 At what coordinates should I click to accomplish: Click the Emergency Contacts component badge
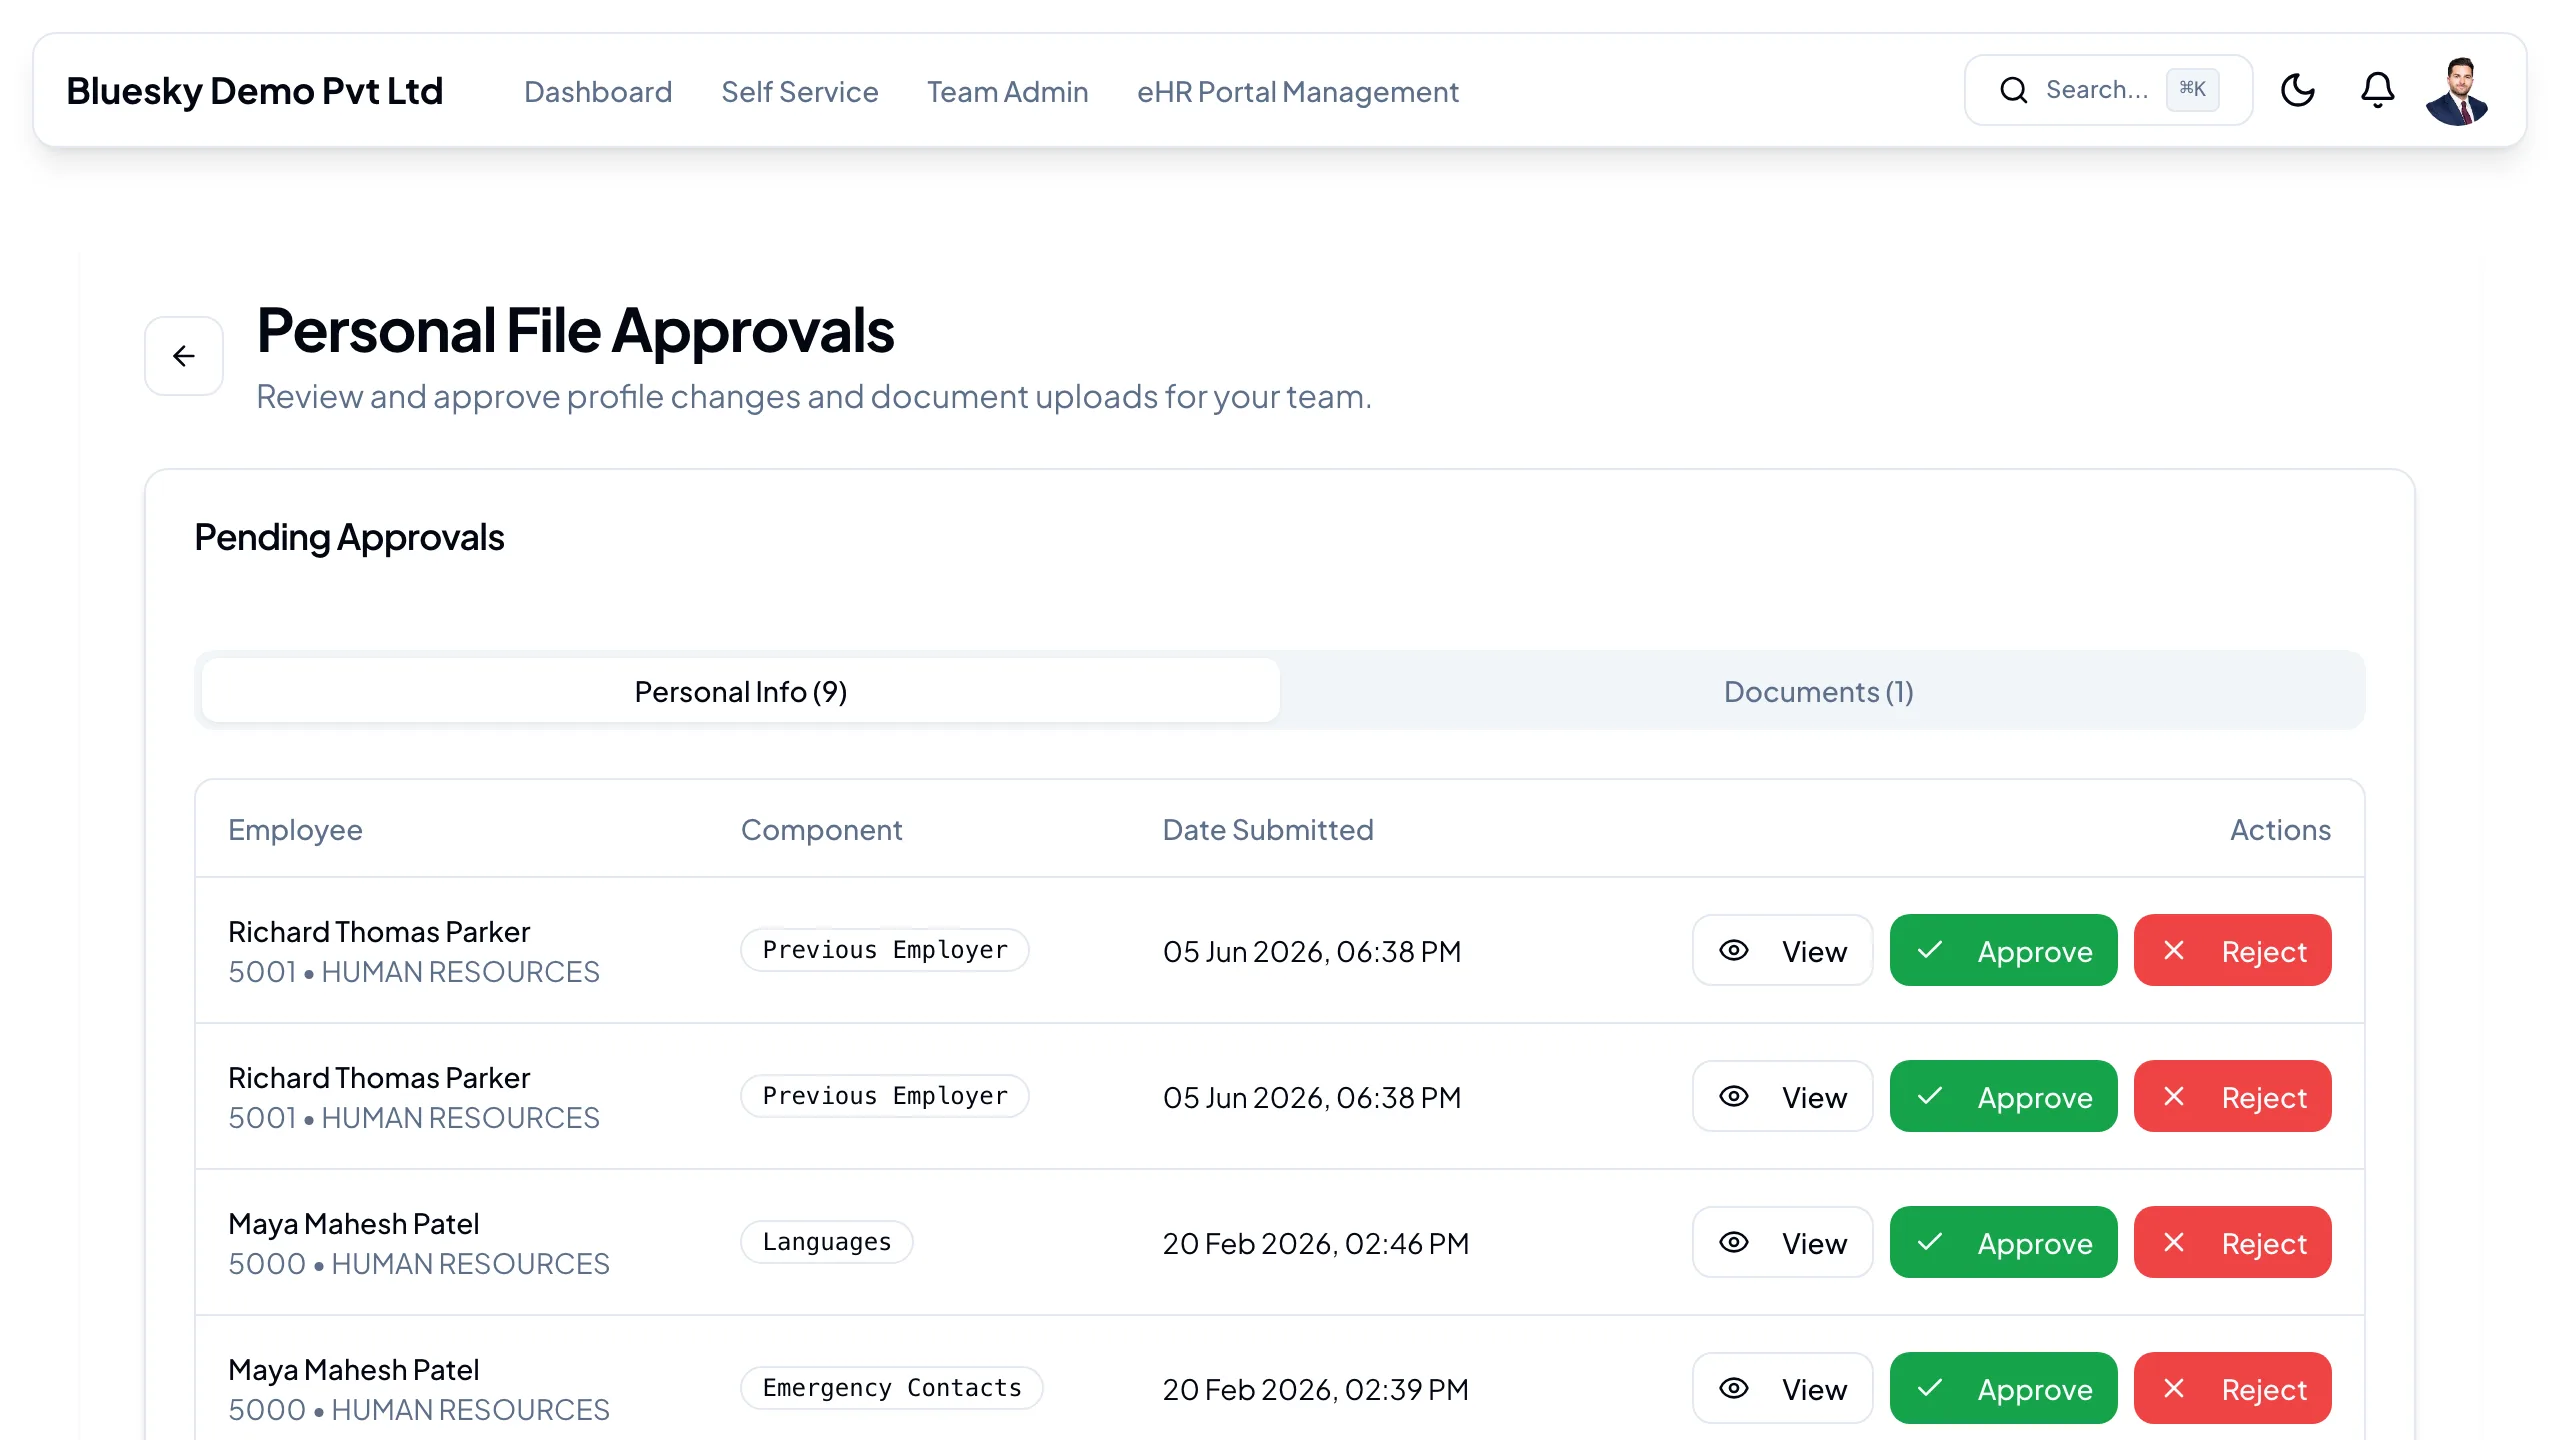[892, 1388]
